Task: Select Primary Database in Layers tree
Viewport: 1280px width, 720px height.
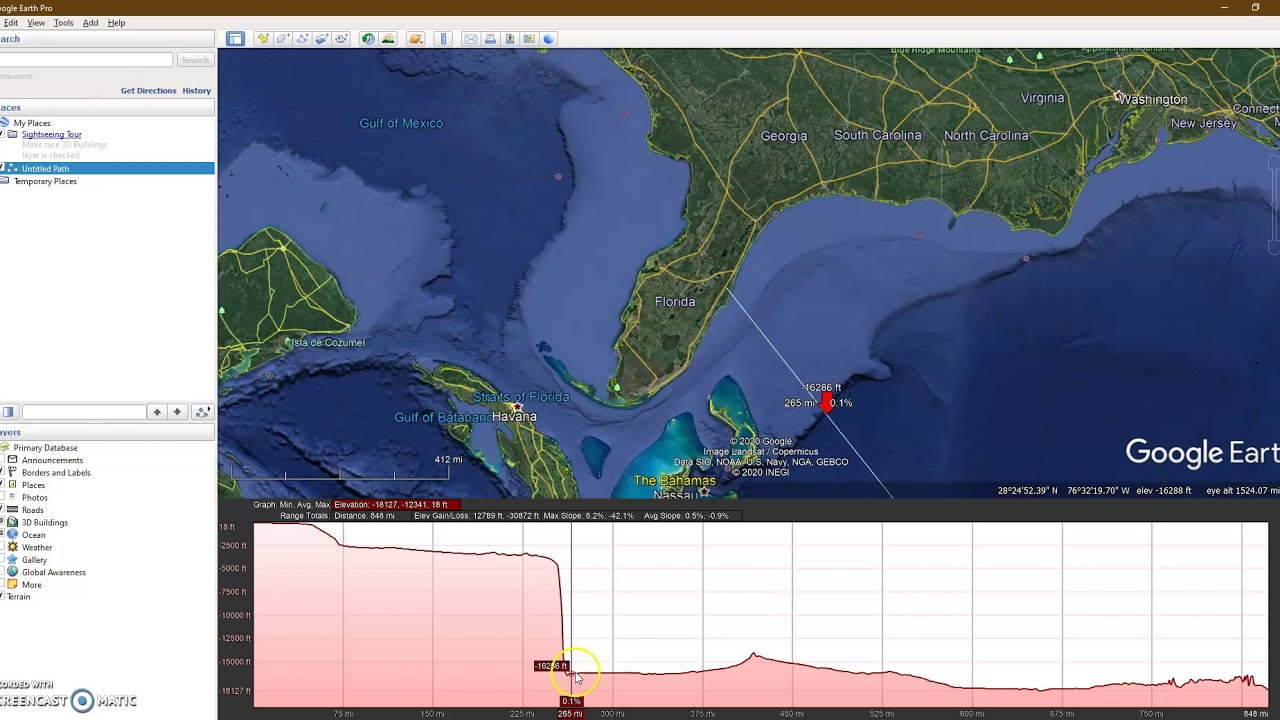Action: (45, 448)
